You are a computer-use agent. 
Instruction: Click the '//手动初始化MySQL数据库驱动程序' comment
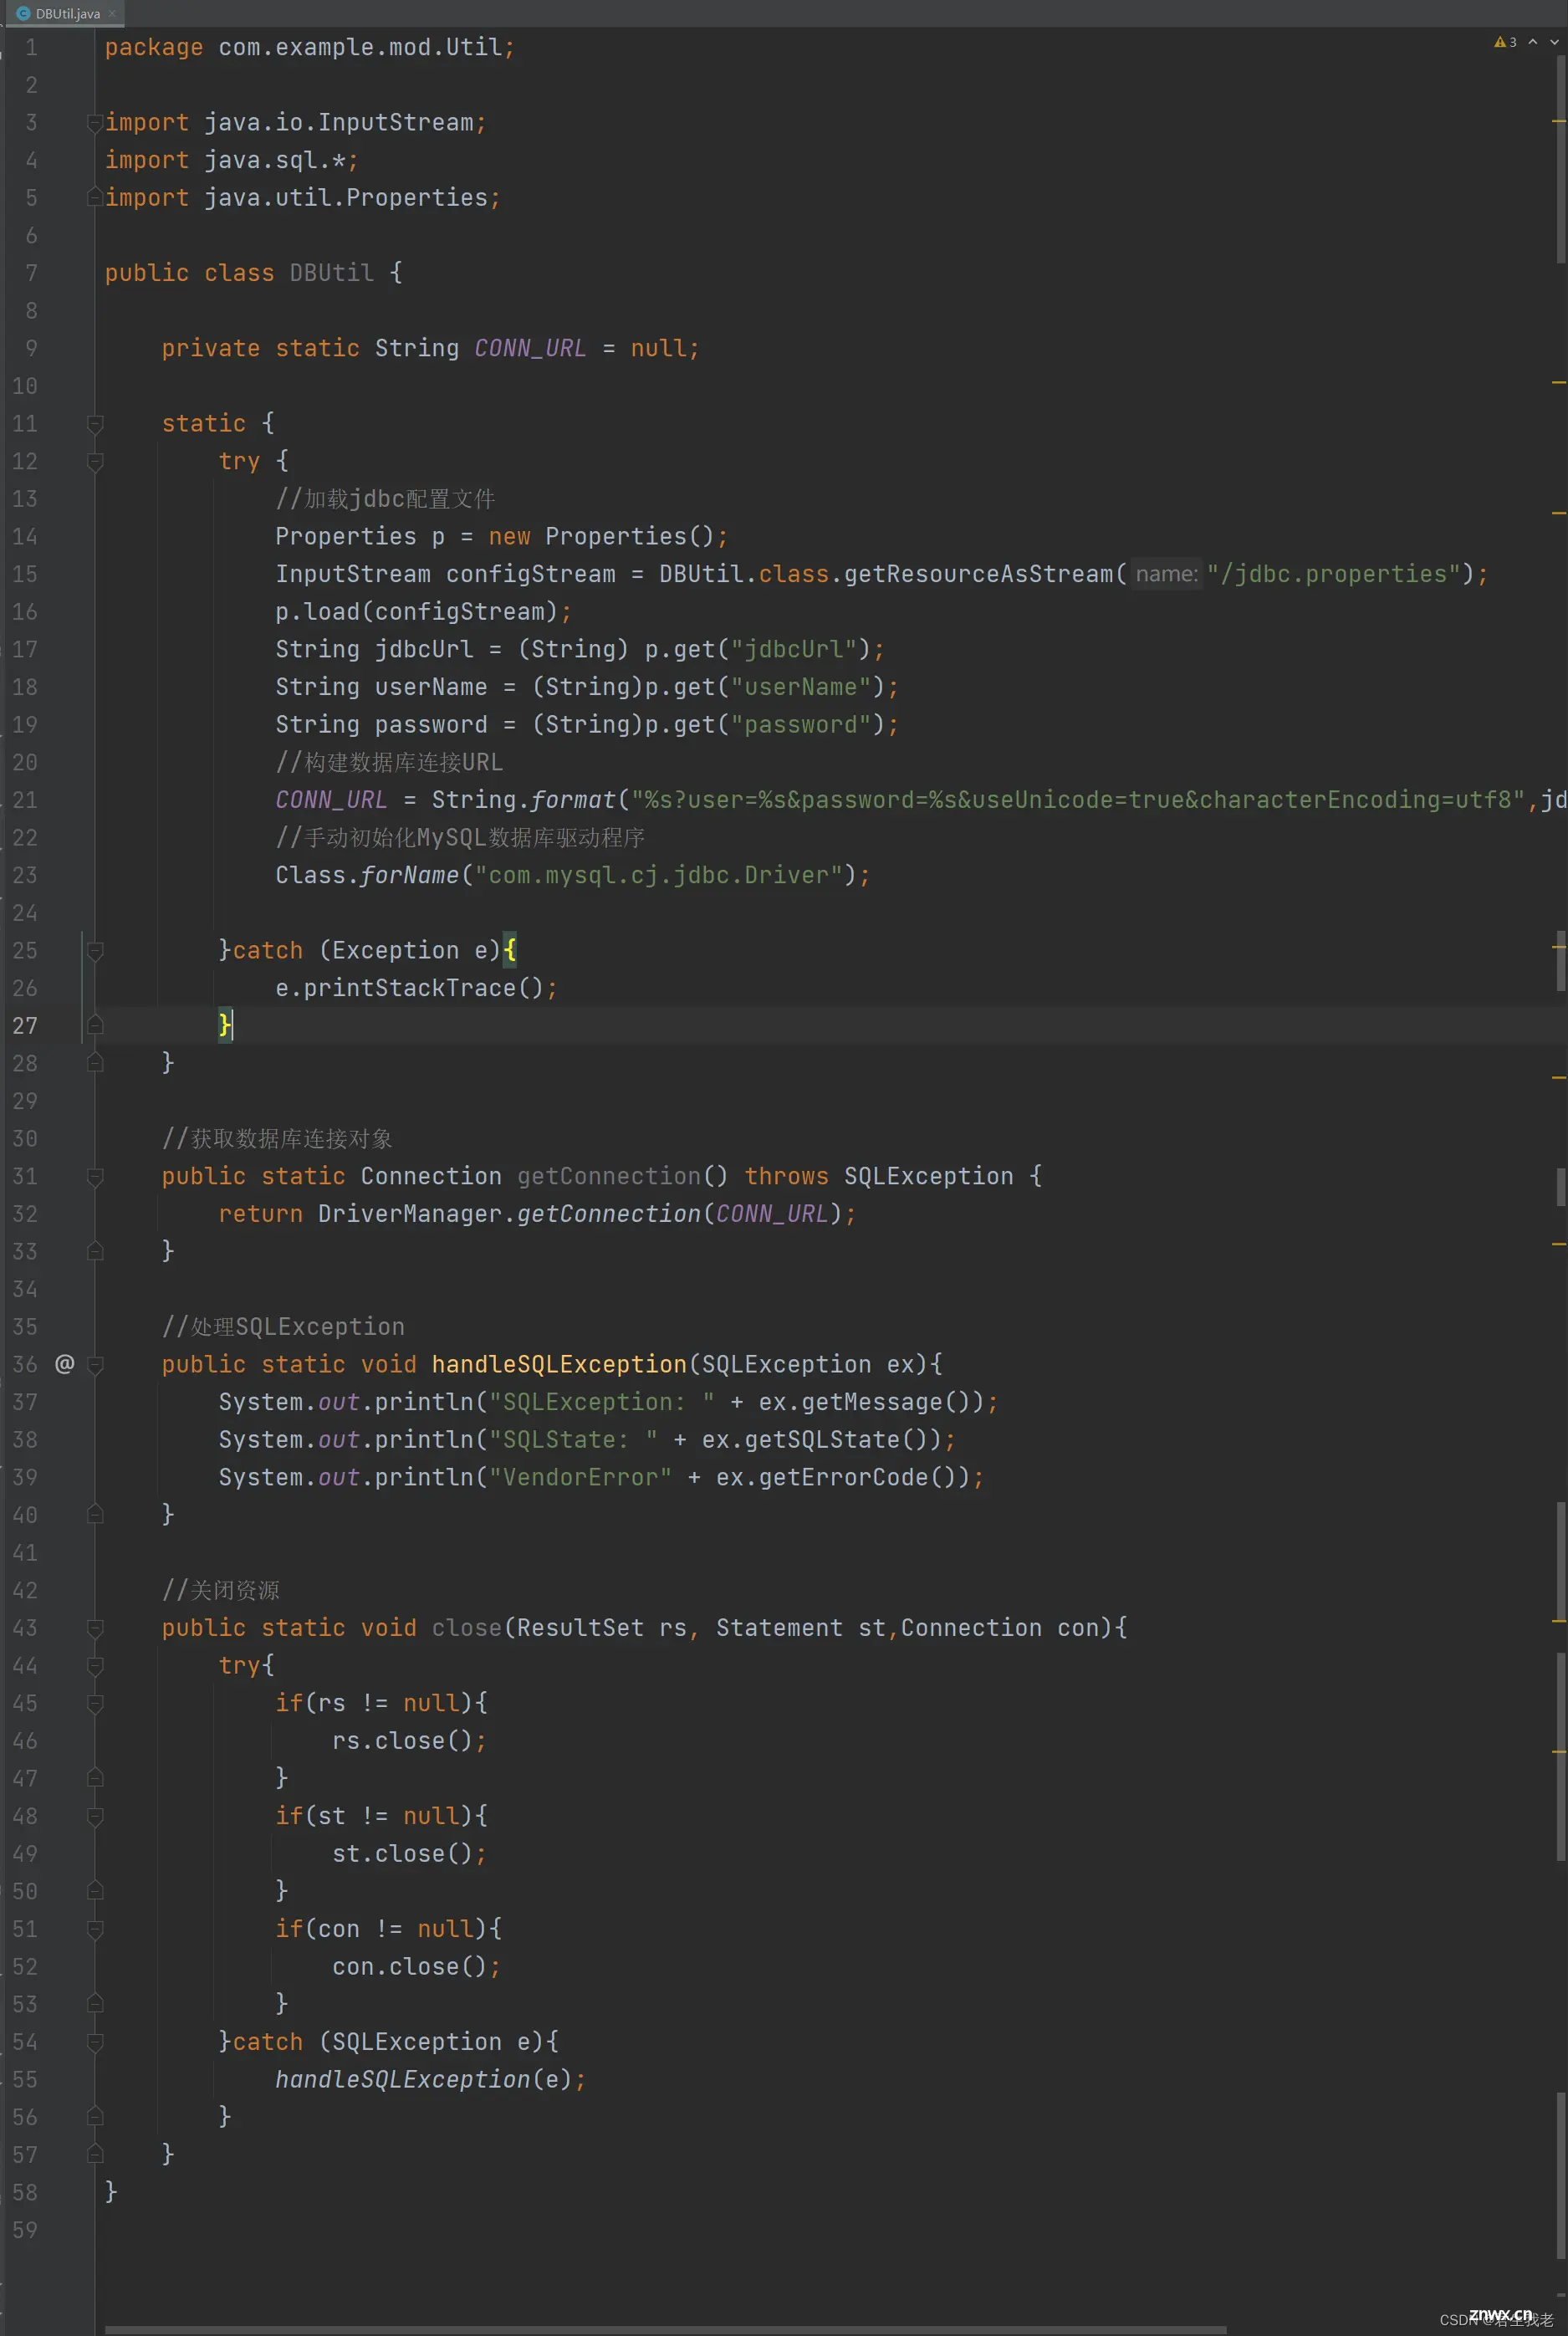coord(460,838)
